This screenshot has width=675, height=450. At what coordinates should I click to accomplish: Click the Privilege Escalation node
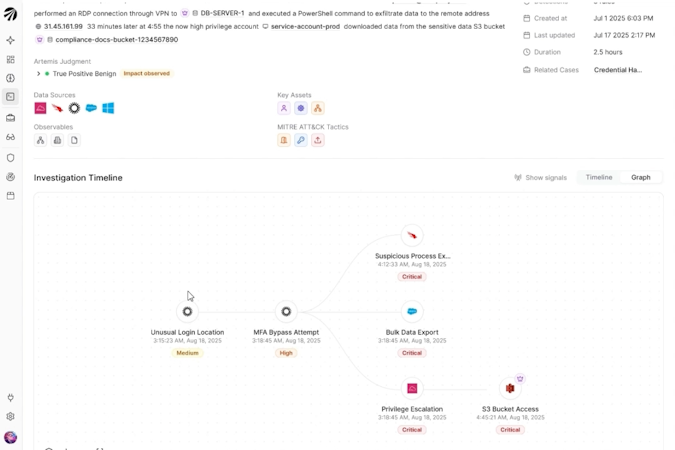(412, 388)
